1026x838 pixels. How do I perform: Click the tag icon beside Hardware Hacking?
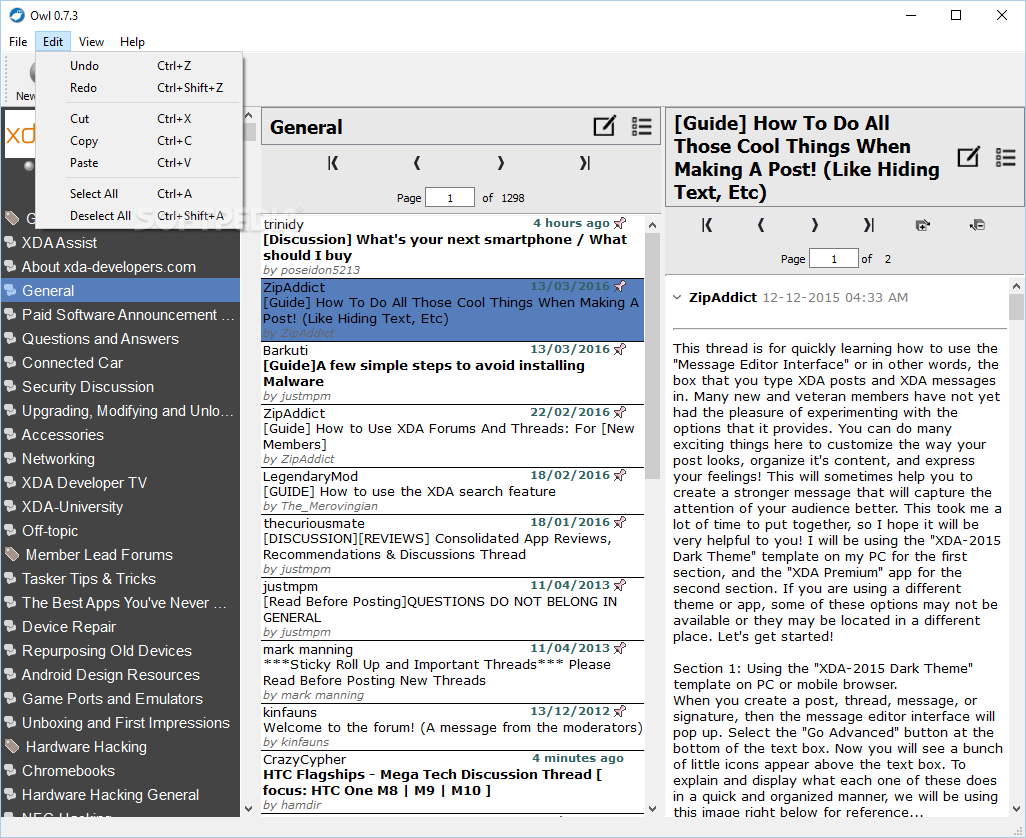11,746
